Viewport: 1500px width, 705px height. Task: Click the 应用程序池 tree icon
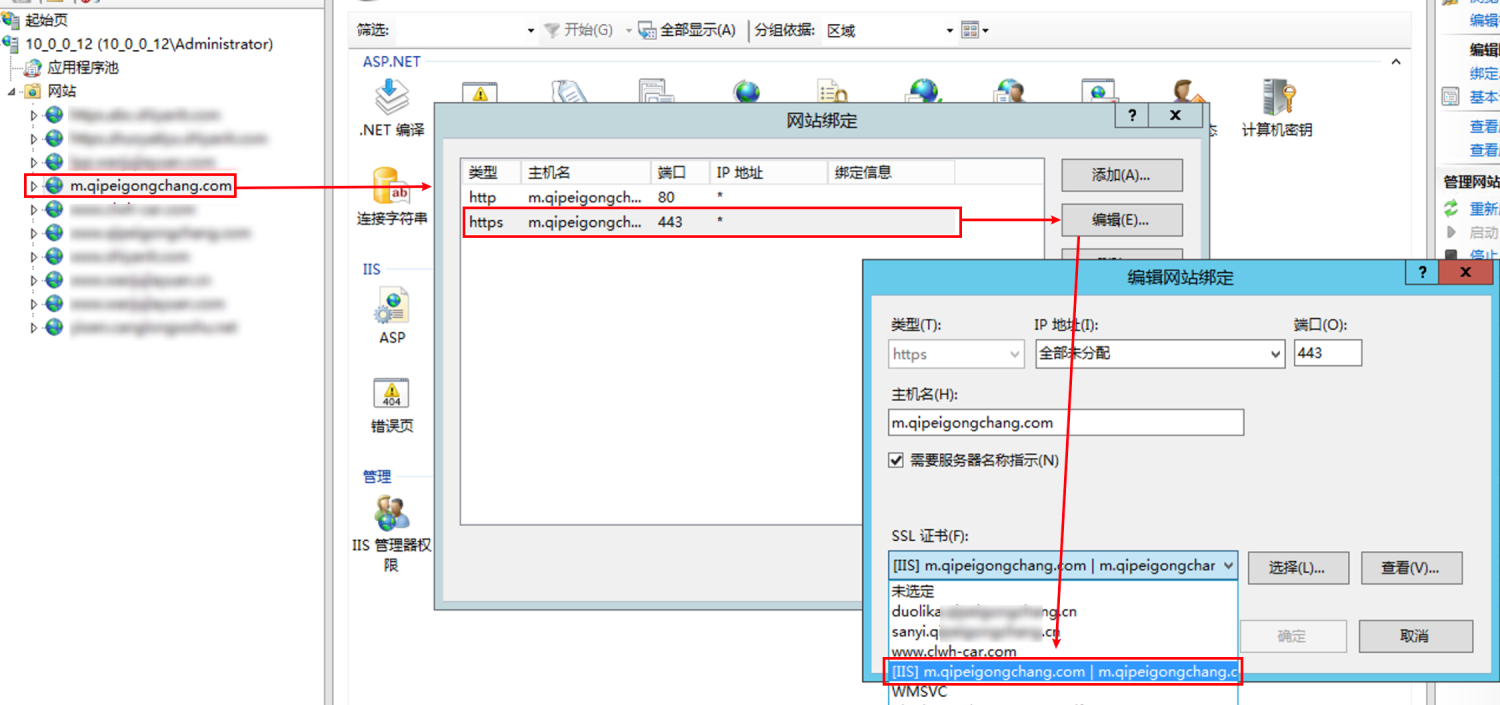pyautogui.click(x=33, y=68)
